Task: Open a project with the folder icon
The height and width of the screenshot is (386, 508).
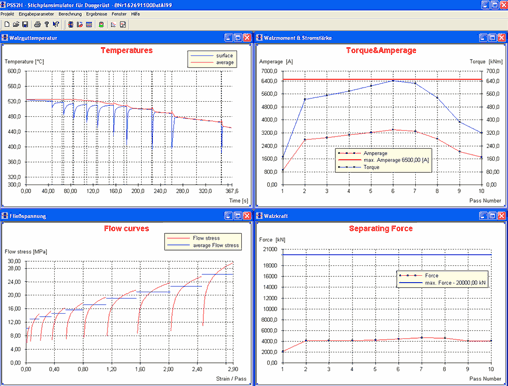Action: [16, 24]
